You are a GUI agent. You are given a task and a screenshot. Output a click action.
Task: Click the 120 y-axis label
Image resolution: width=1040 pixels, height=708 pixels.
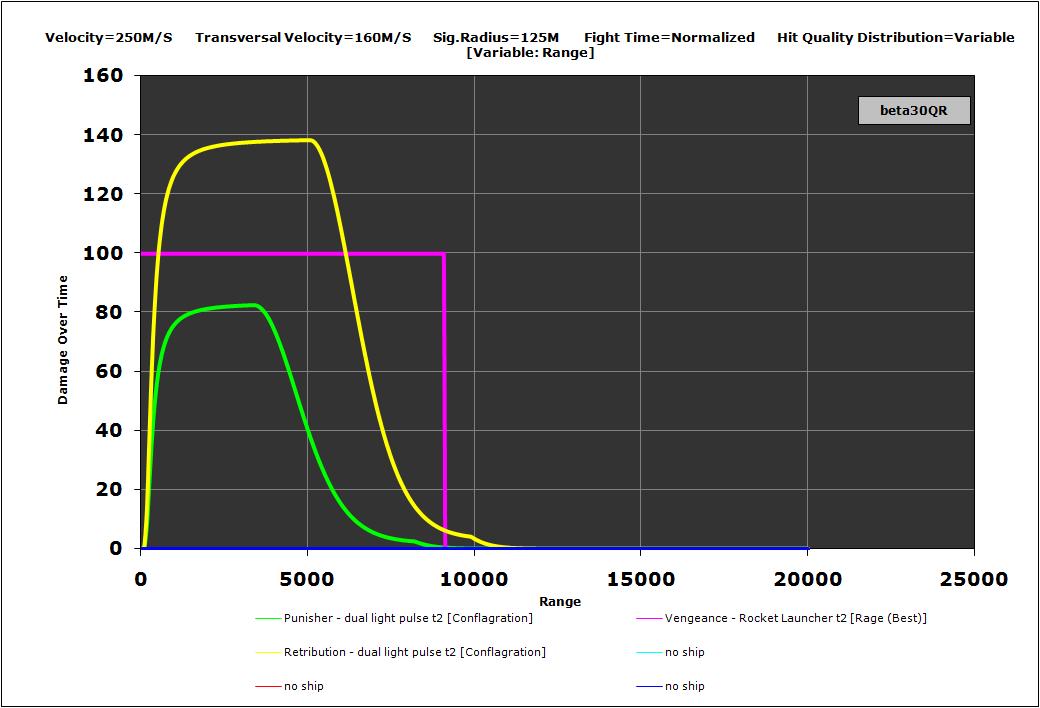click(103, 194)
